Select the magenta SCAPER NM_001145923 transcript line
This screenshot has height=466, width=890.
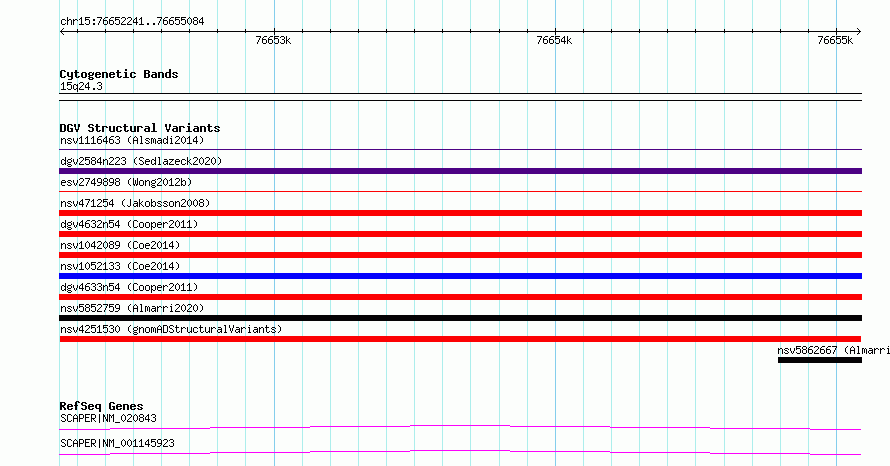click(460, 452)
